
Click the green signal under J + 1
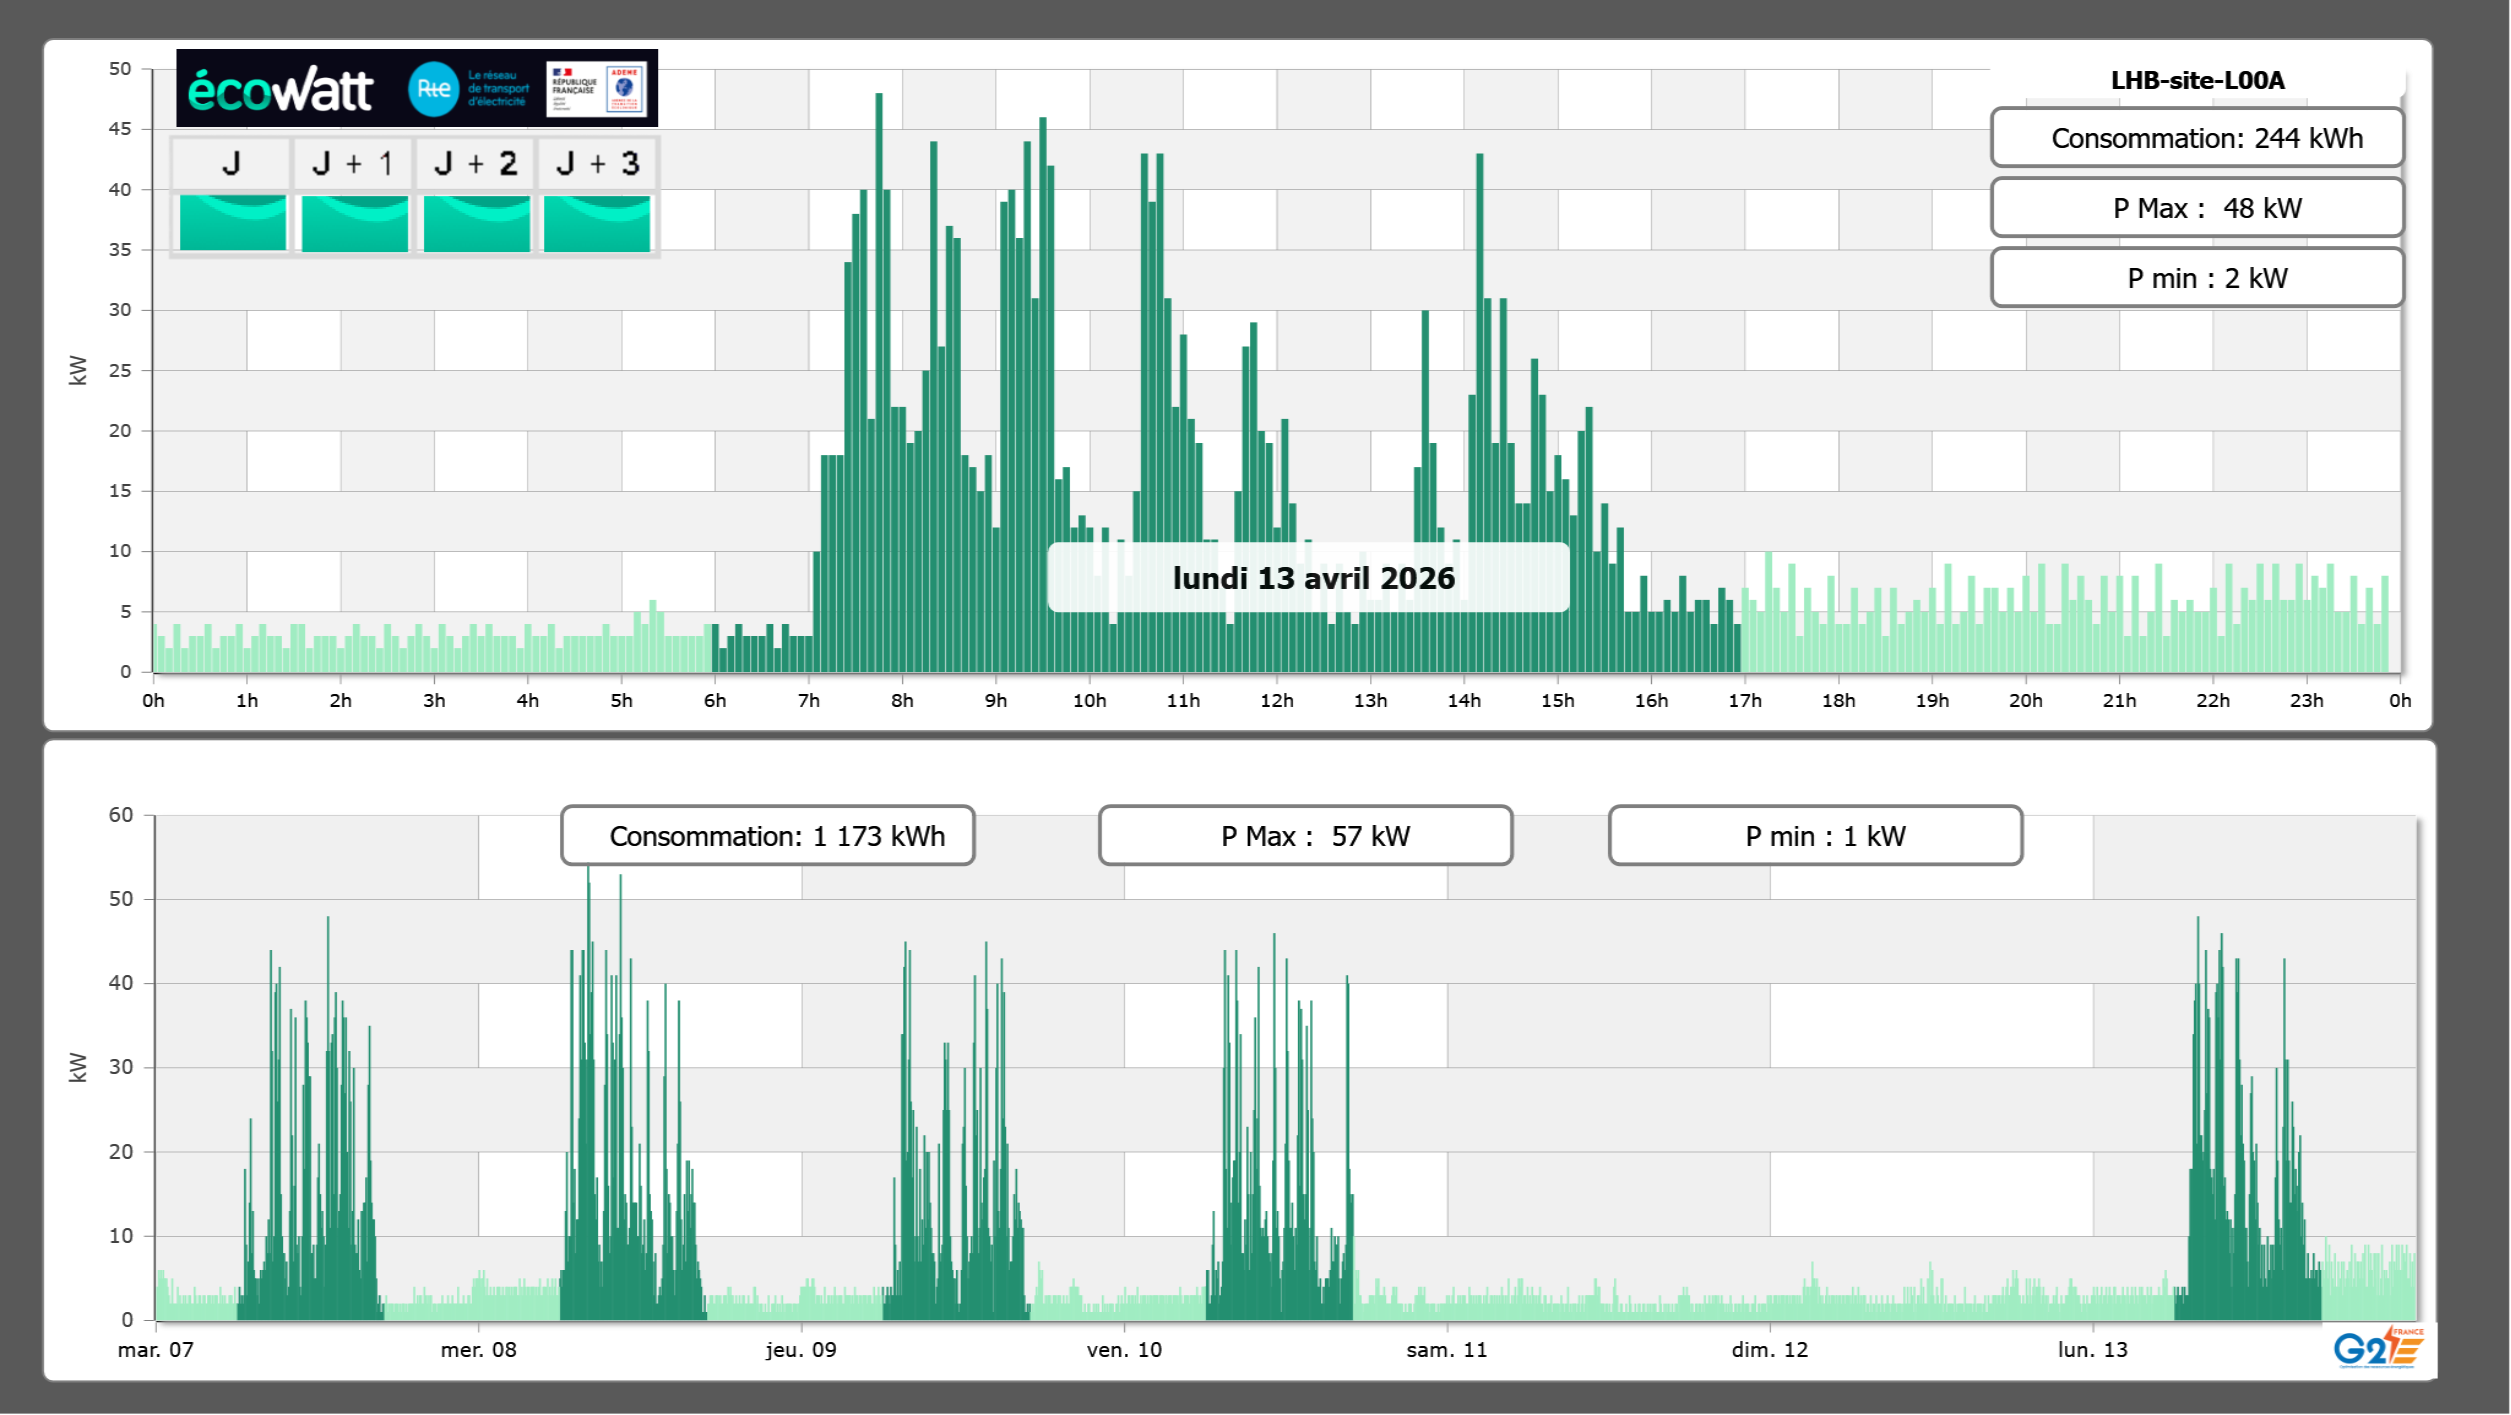(354, 223)
